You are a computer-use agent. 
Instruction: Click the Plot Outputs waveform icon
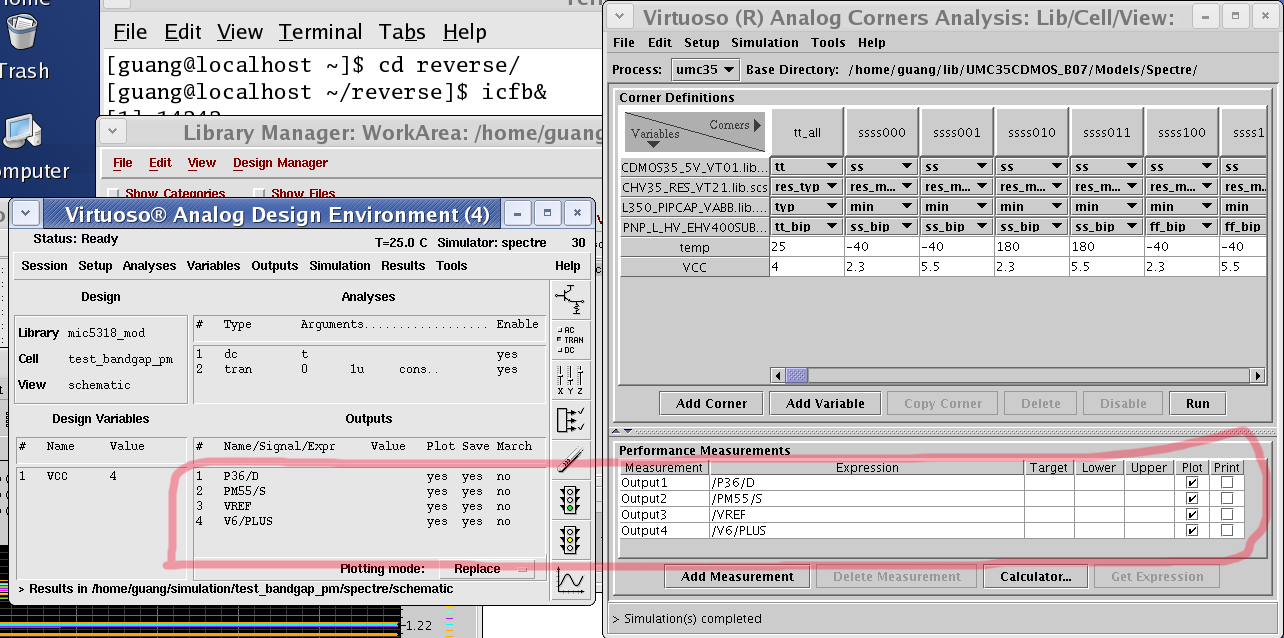(x=570, y=580)
